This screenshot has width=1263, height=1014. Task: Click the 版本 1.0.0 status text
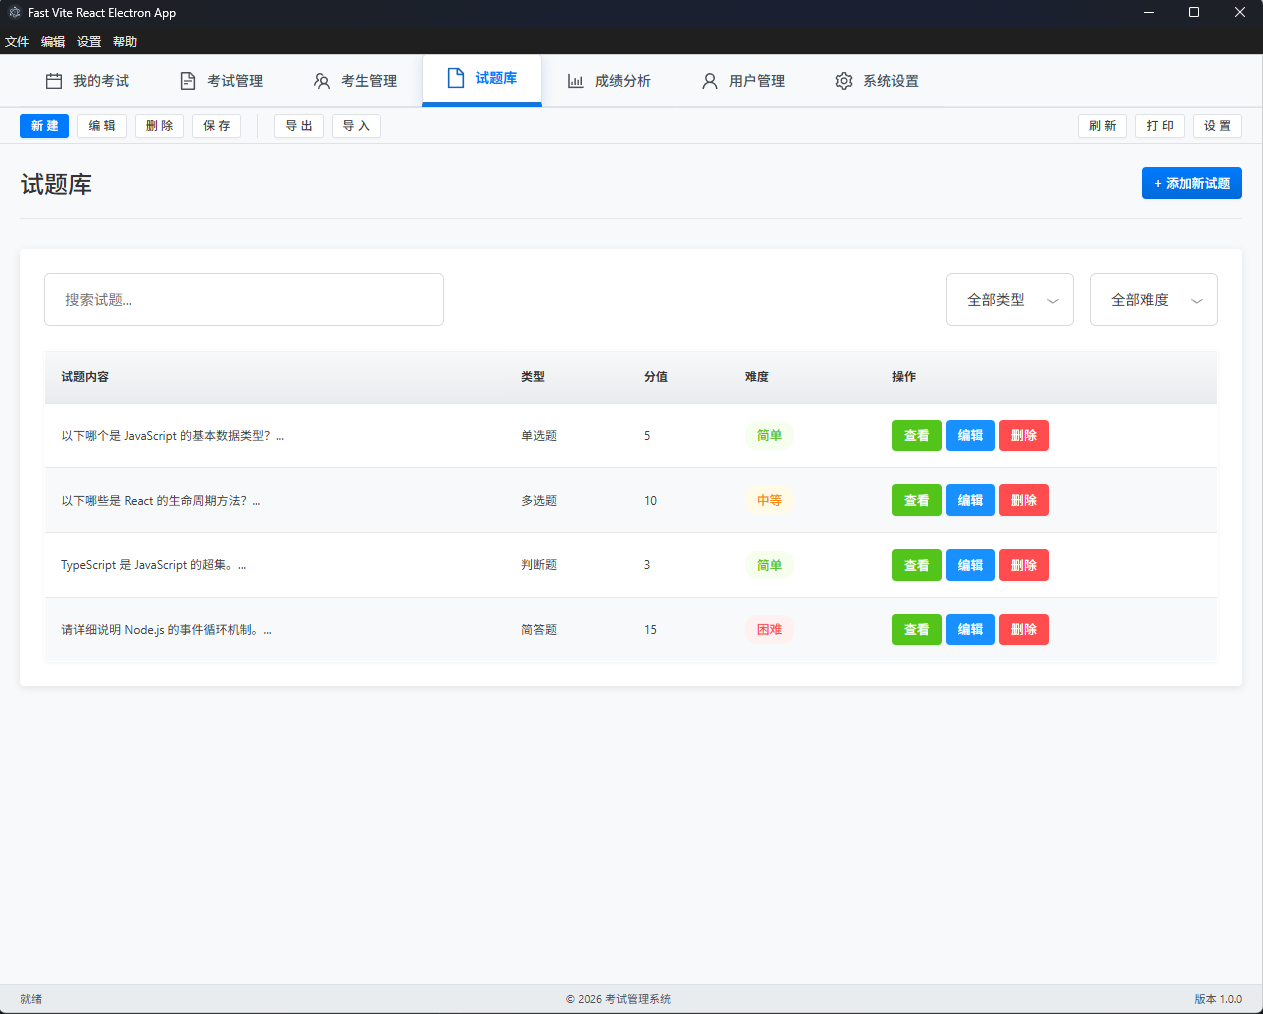(x=1218, y=999)
